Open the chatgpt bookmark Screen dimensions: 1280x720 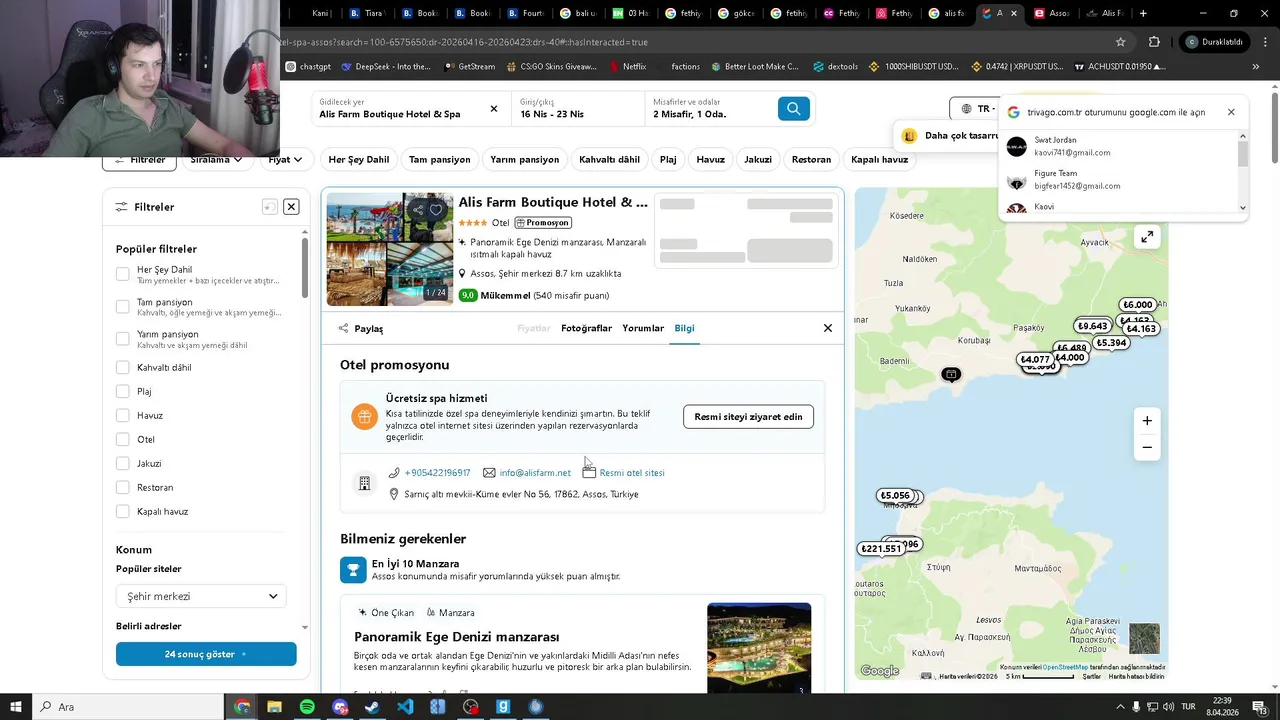(308, 67)
